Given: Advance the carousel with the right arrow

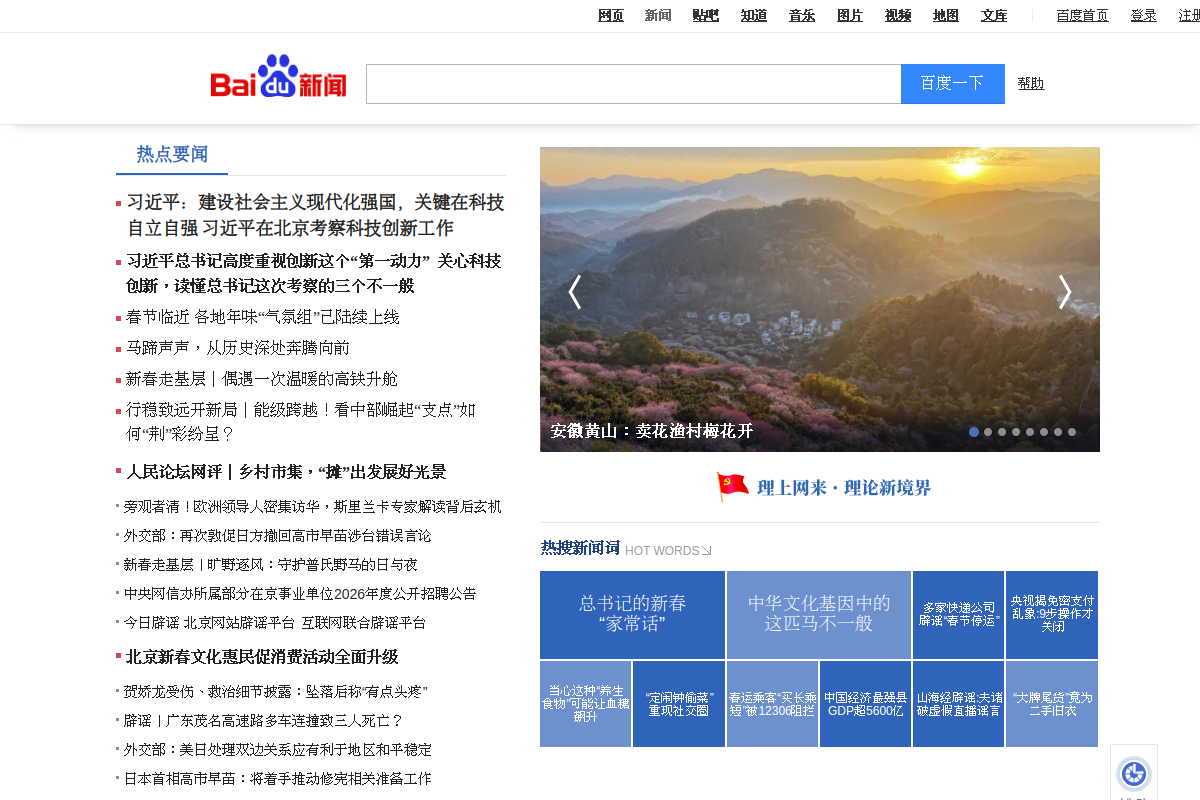Looking at the screenshot, I should point(1063,292).
